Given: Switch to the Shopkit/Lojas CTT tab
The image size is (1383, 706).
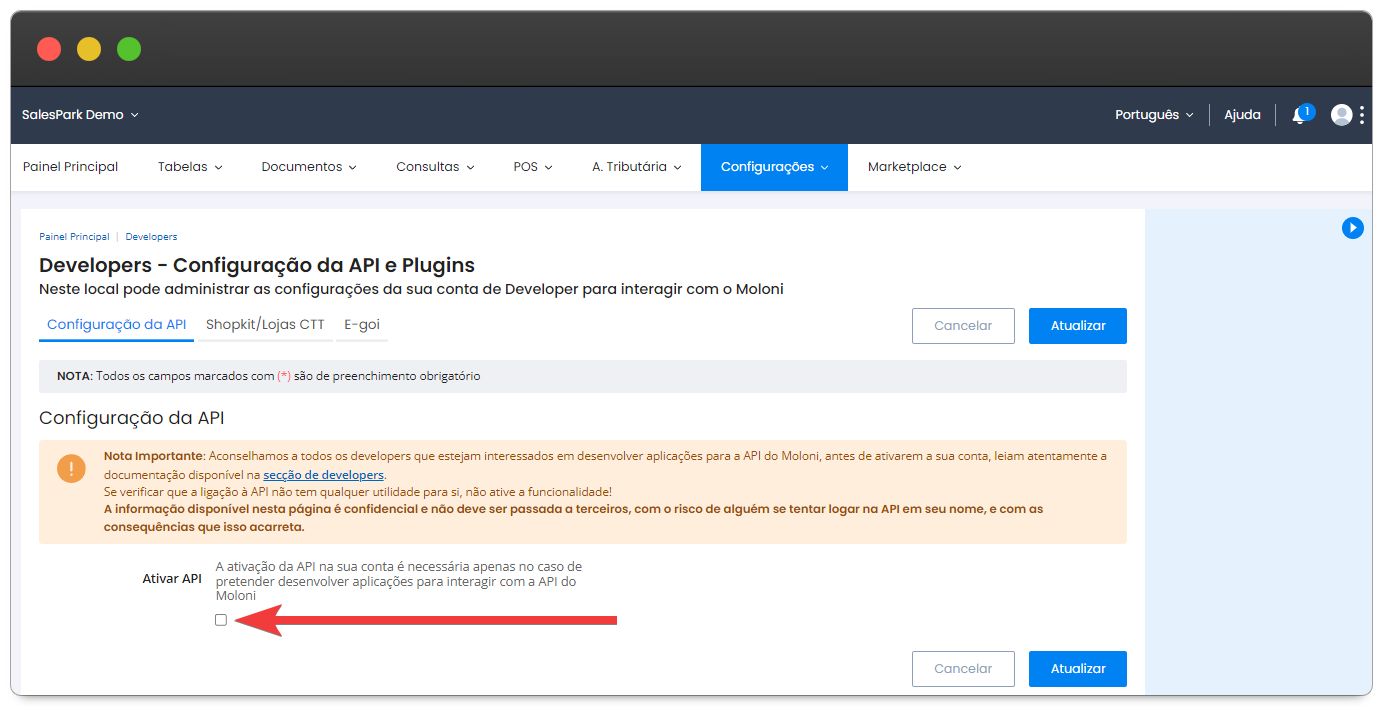Looking at the screenshot, I should (265, 325).
